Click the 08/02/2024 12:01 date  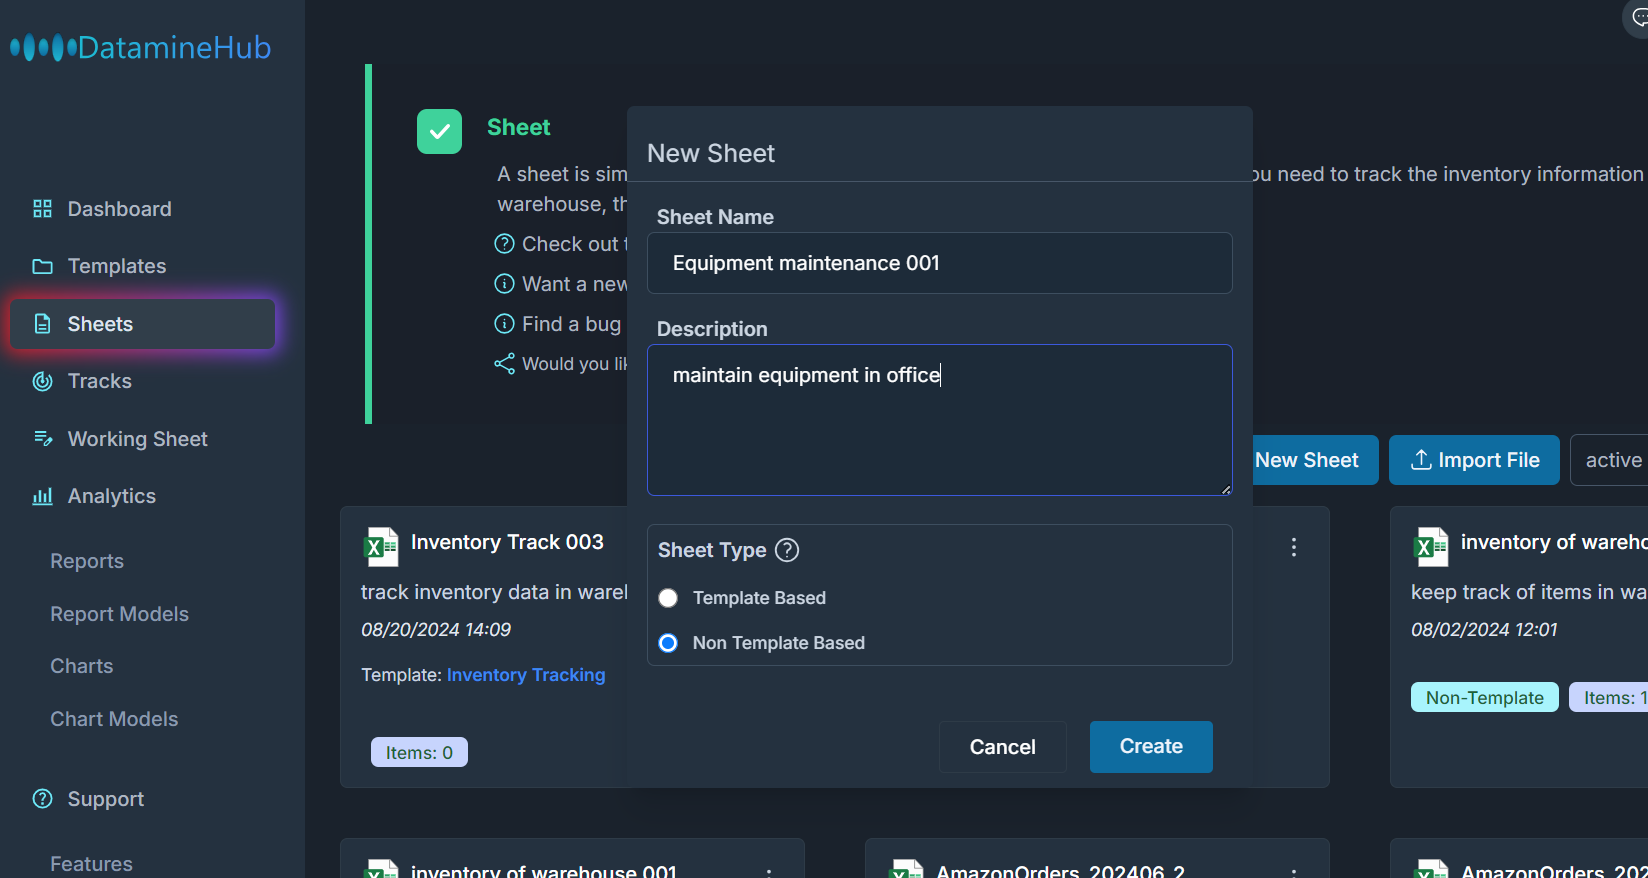[x=1484, y=630]
